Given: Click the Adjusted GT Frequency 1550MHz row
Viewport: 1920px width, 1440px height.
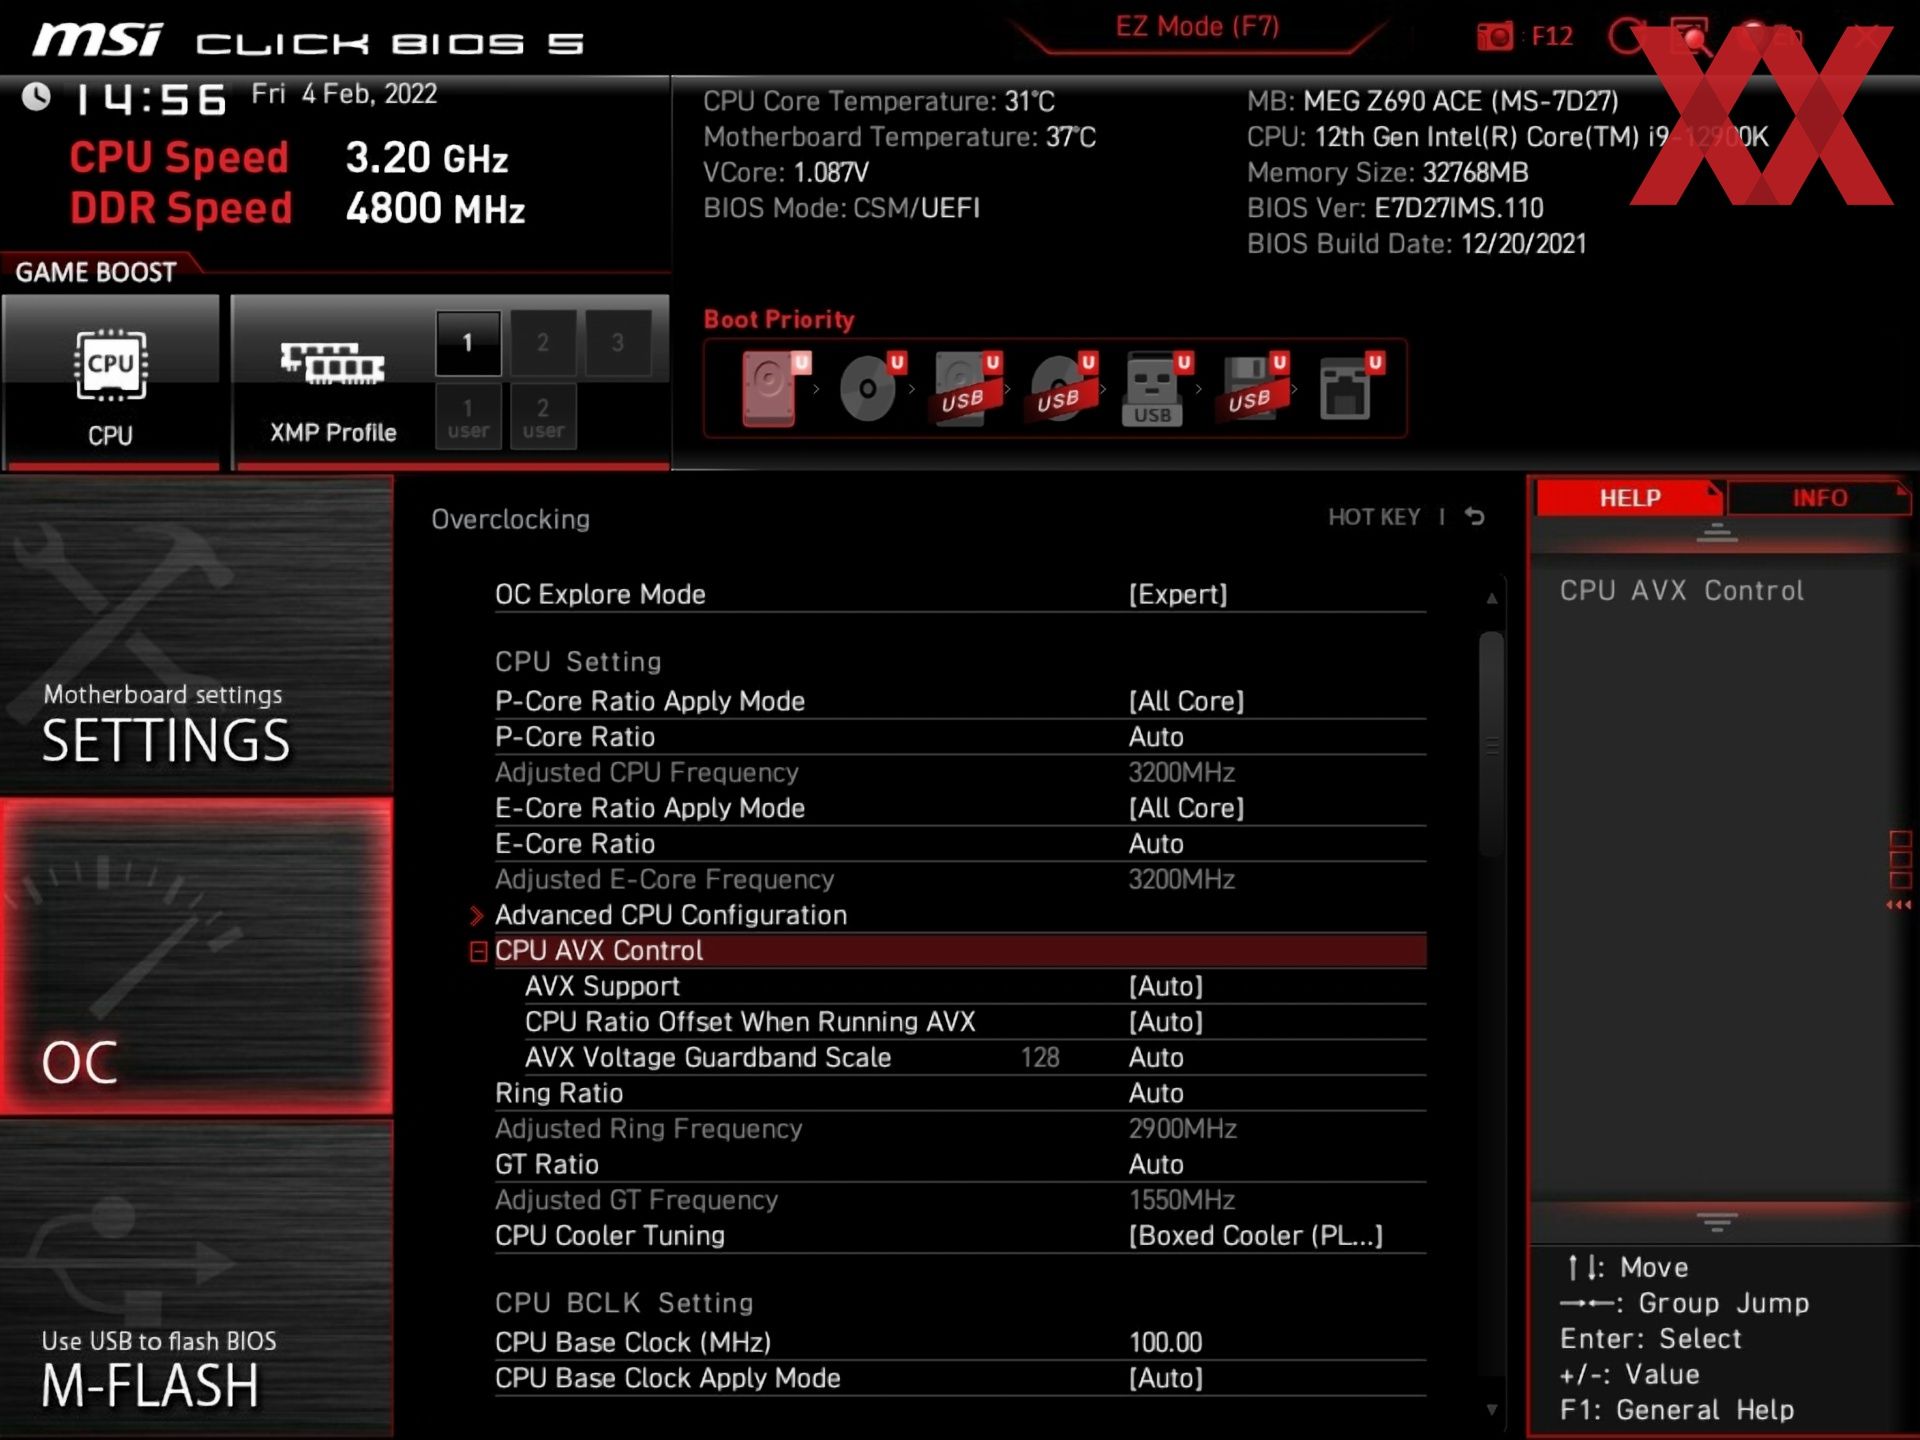Looking at the screenshot, I should pyautogui.click(x=960, y=1200).
